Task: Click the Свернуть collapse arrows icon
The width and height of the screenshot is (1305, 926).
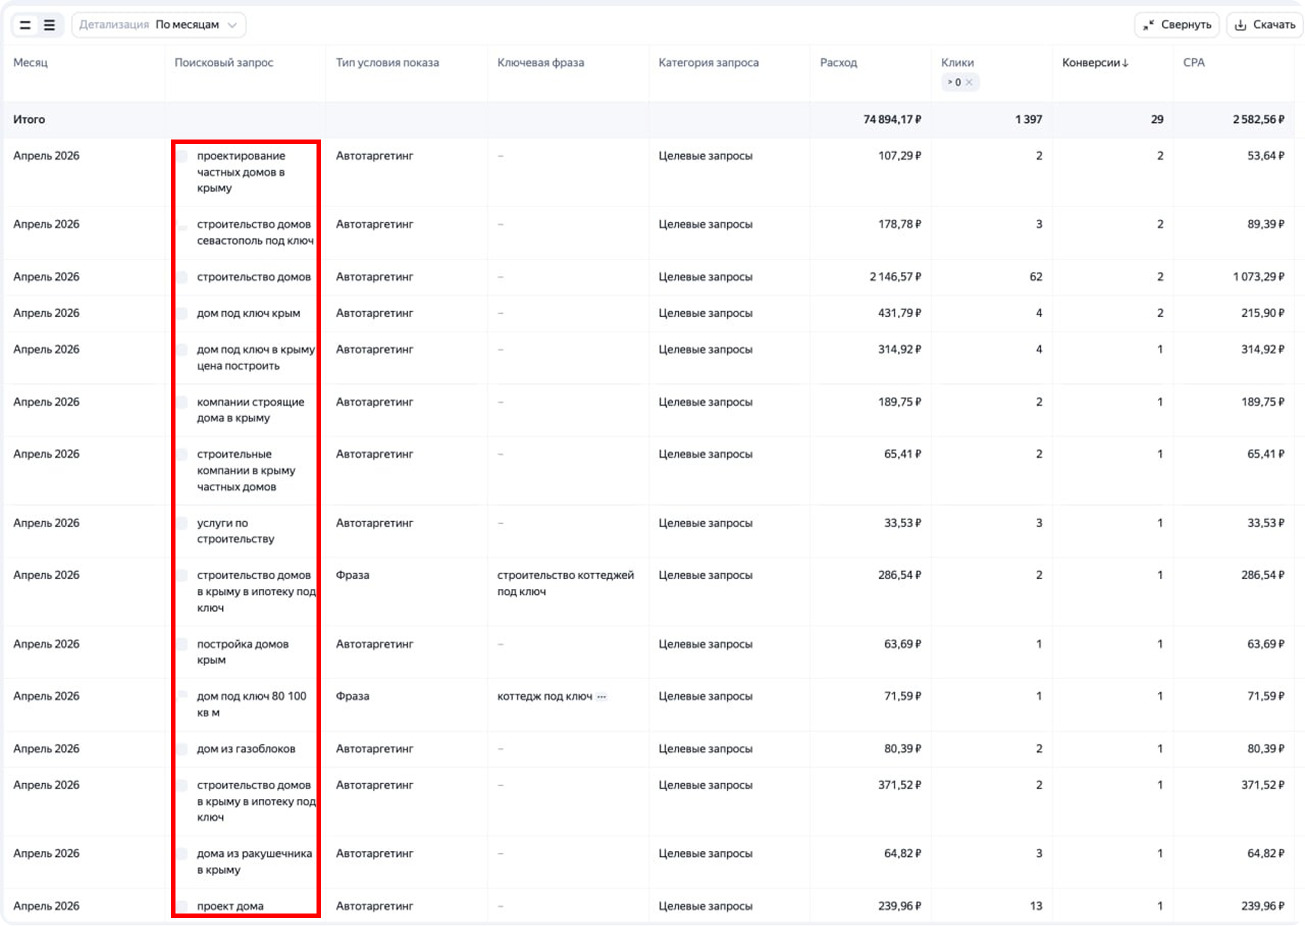Action: pyautogui.click(x=1149, y=25)
